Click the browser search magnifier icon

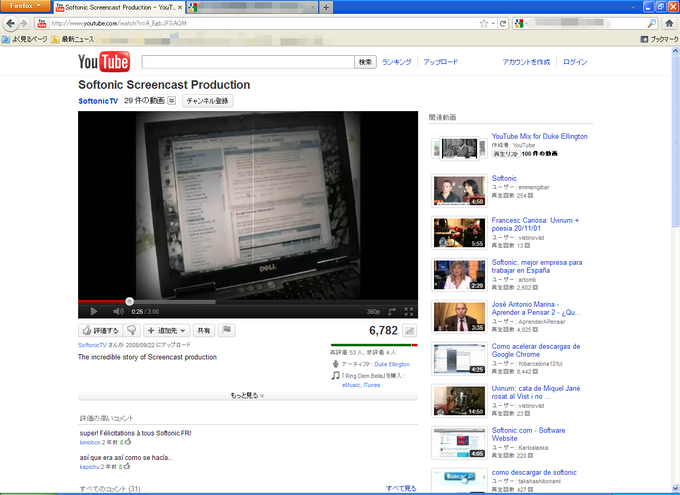tap(652, 23)
